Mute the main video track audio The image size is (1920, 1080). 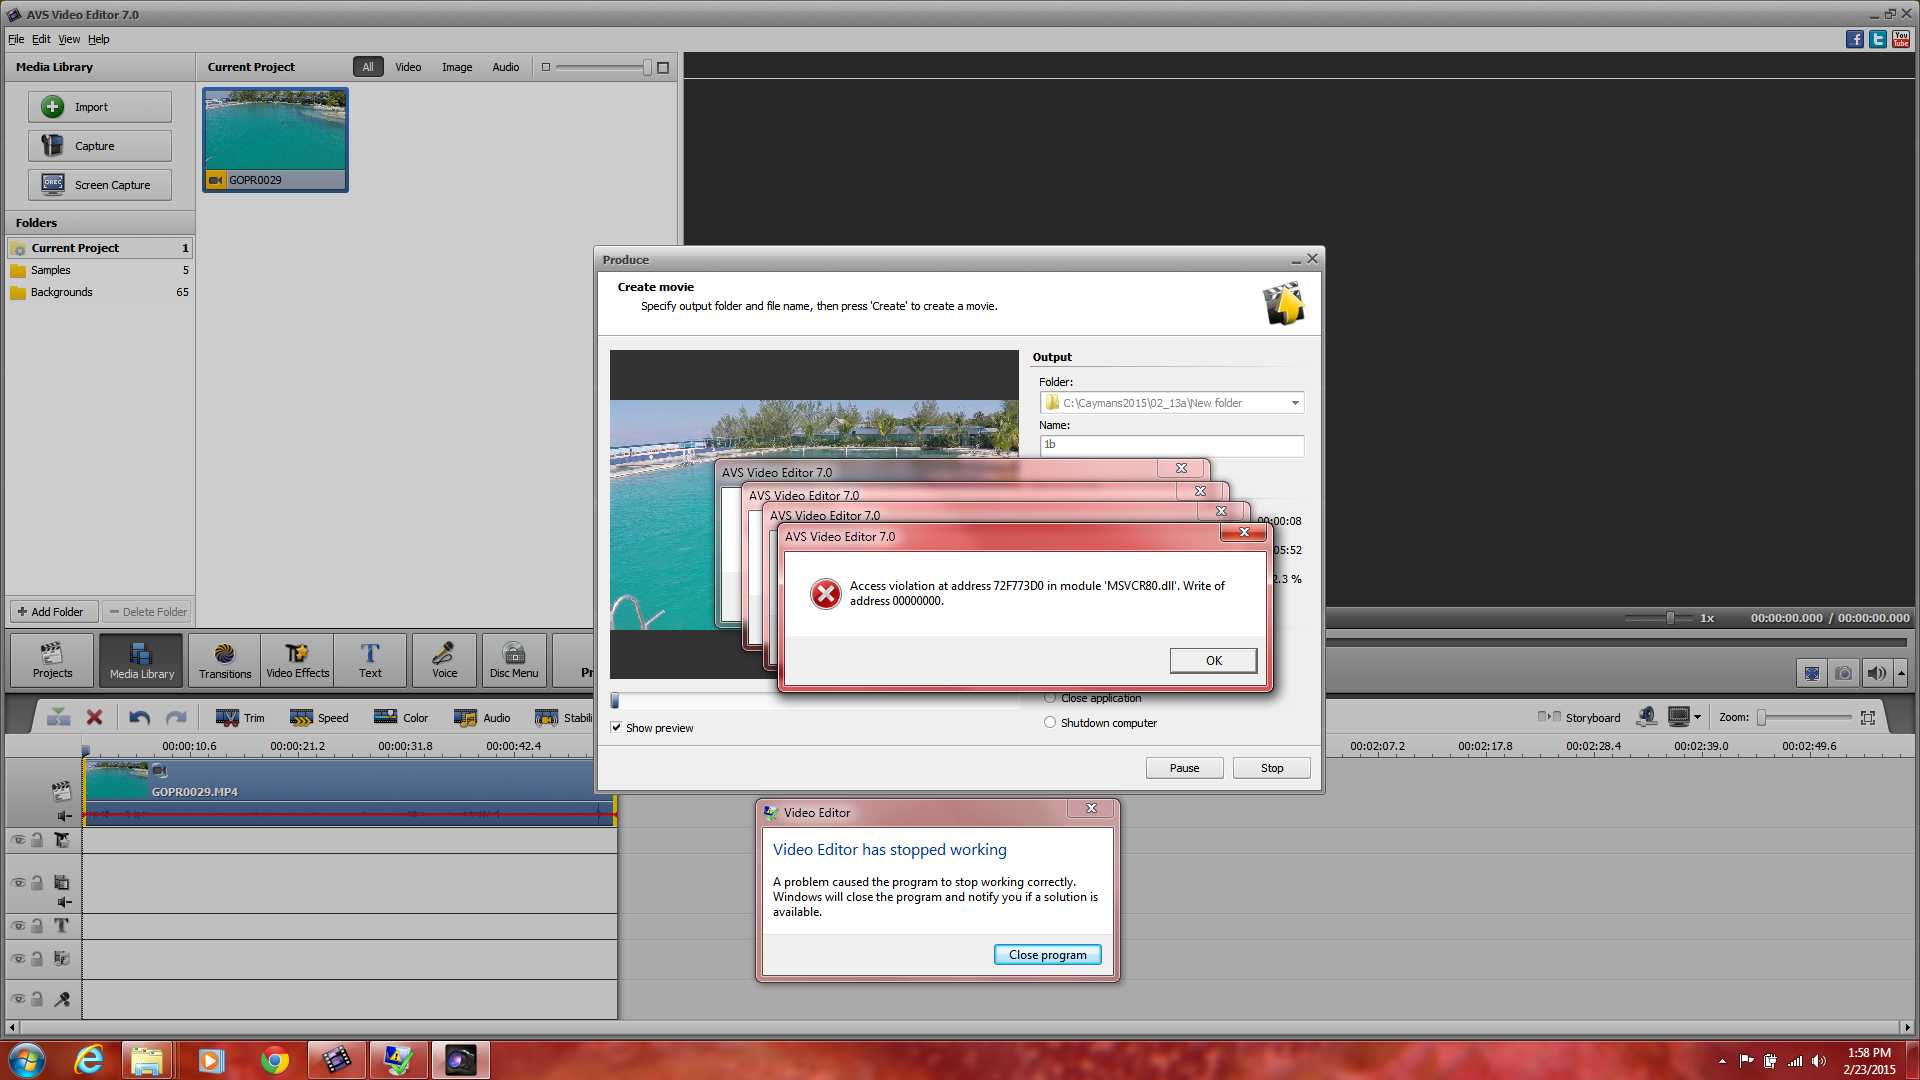(64, 816)
